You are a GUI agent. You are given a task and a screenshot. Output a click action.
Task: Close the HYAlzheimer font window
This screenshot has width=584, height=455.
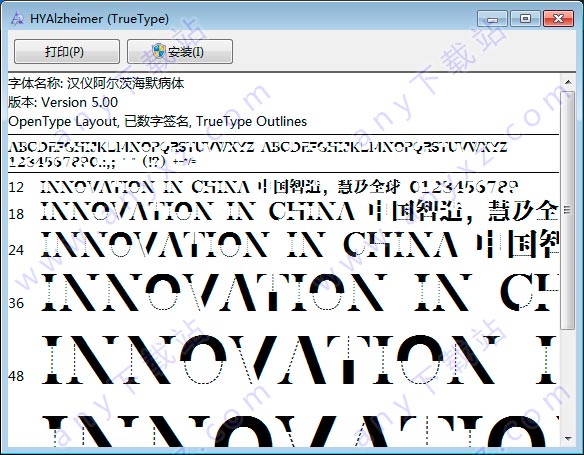[x=558, y=19]
